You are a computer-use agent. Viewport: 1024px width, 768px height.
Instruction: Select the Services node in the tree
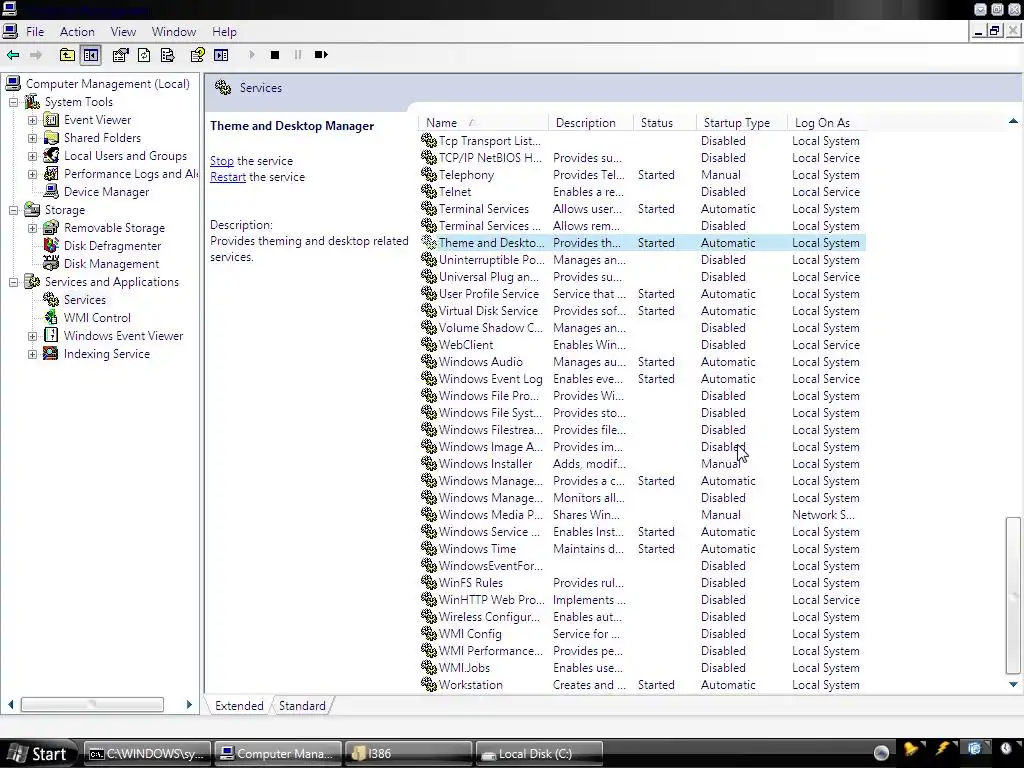pos(85,300)
